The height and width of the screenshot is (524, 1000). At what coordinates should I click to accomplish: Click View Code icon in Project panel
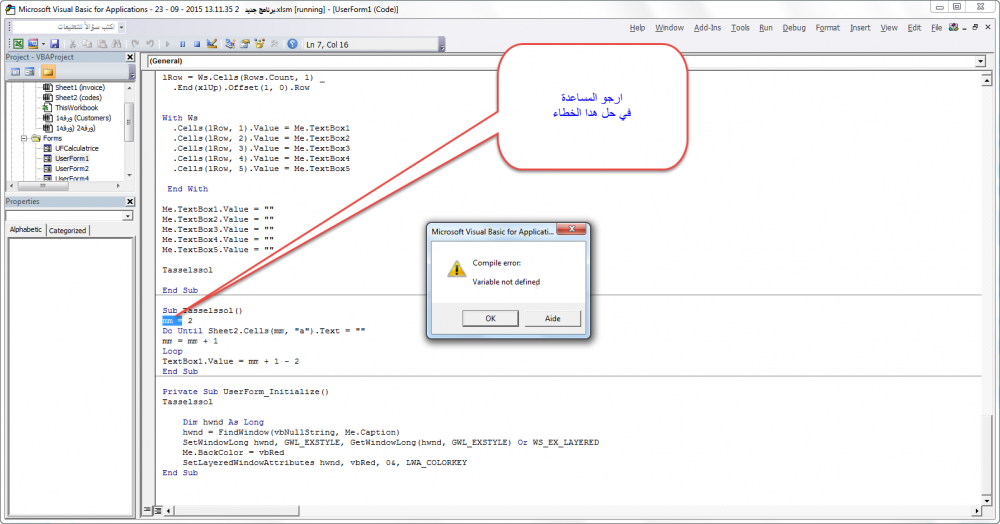[x=15, y=72]
